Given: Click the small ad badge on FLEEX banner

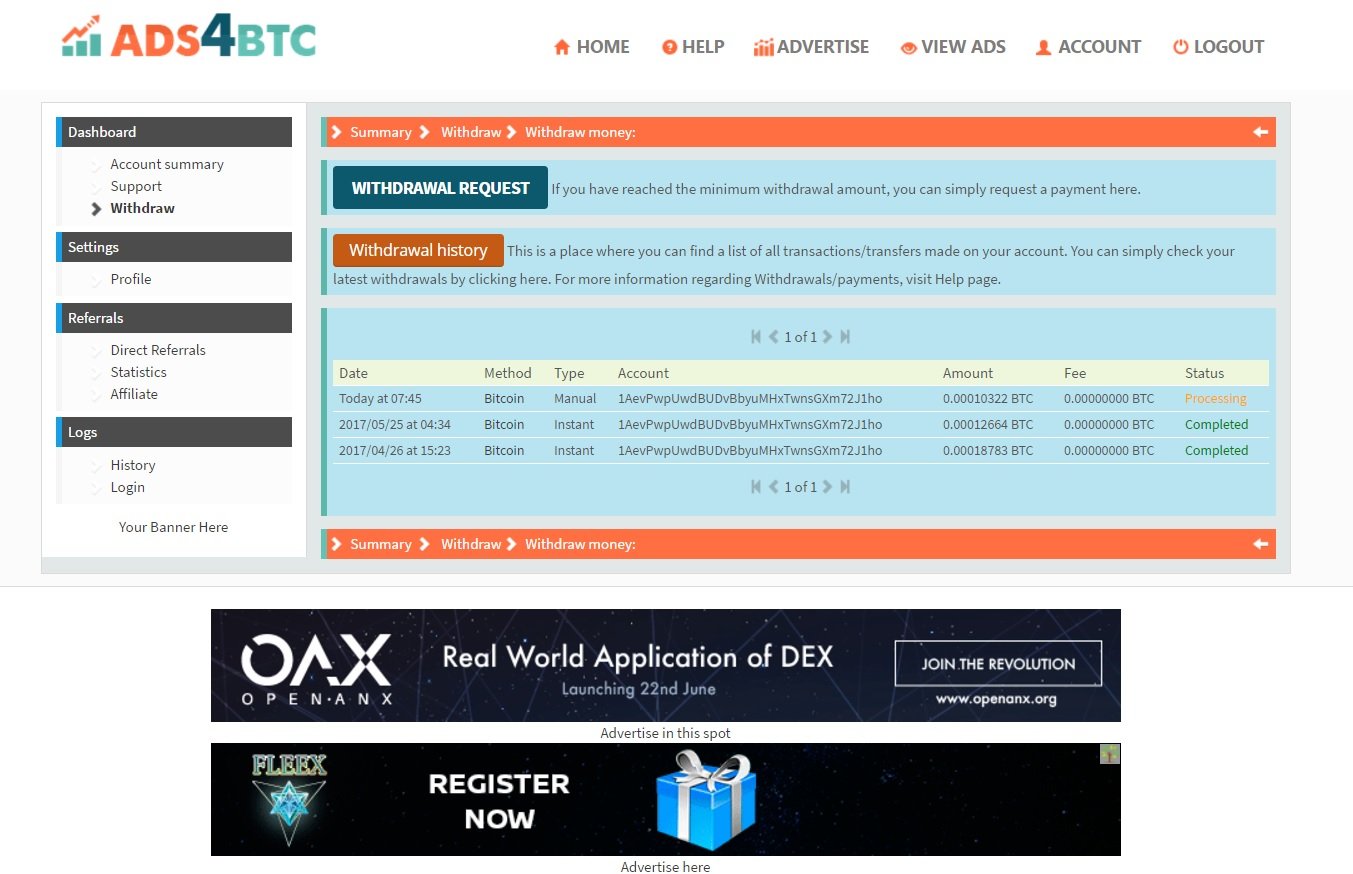Looking at the screenshot, I should [1110, 754].
